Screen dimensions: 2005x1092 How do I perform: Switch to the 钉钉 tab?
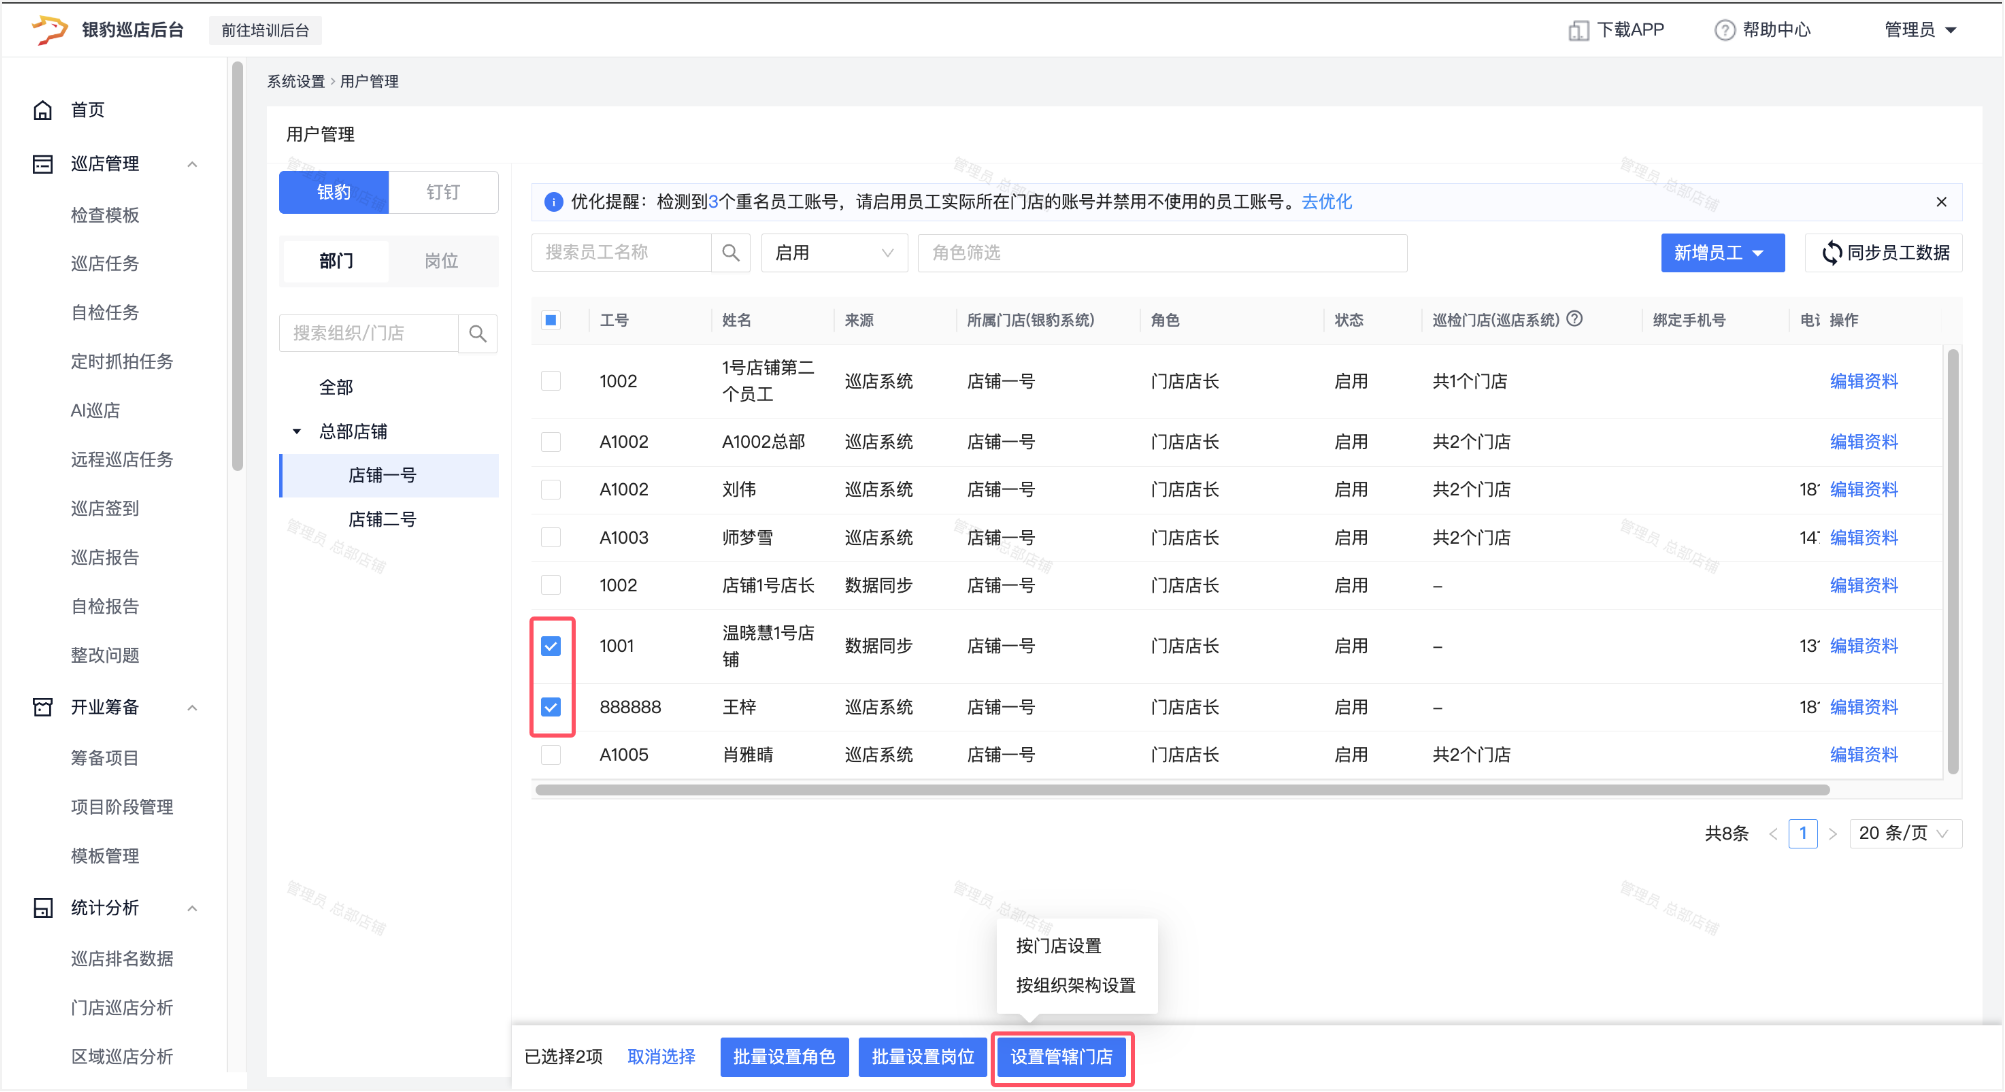pyautogui.click(x=443, y=192)
